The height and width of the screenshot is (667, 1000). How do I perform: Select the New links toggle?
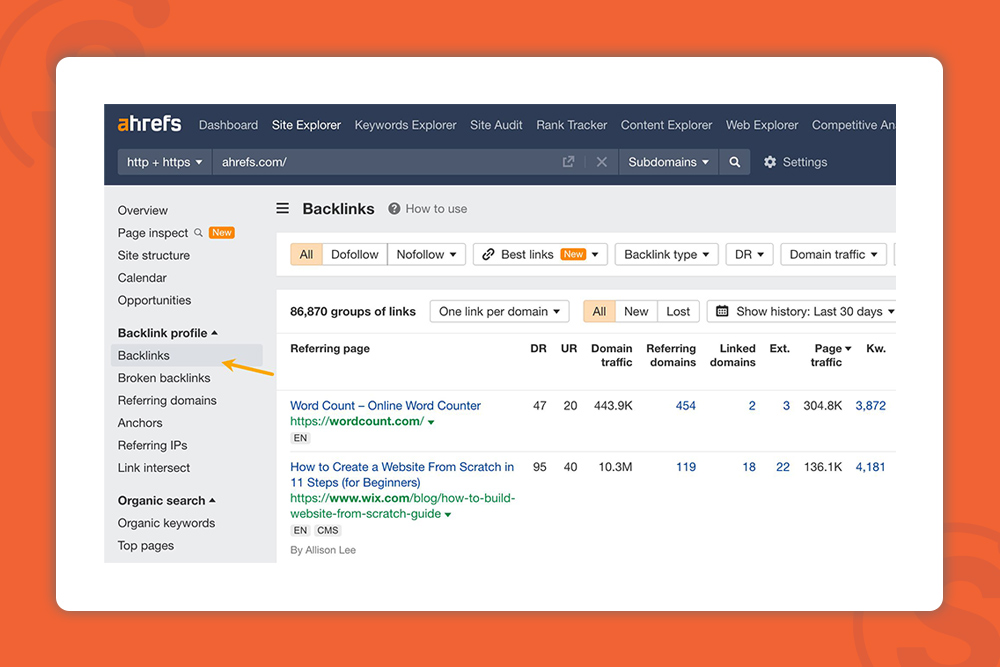click(x=636, y=311)
